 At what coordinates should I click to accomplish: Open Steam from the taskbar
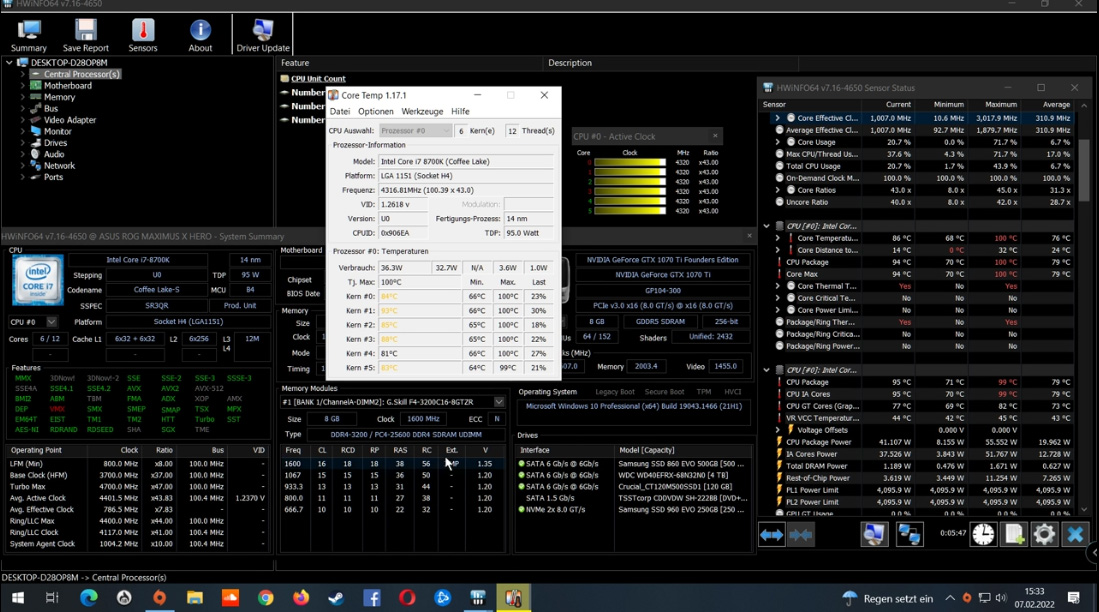pos(336,598)
